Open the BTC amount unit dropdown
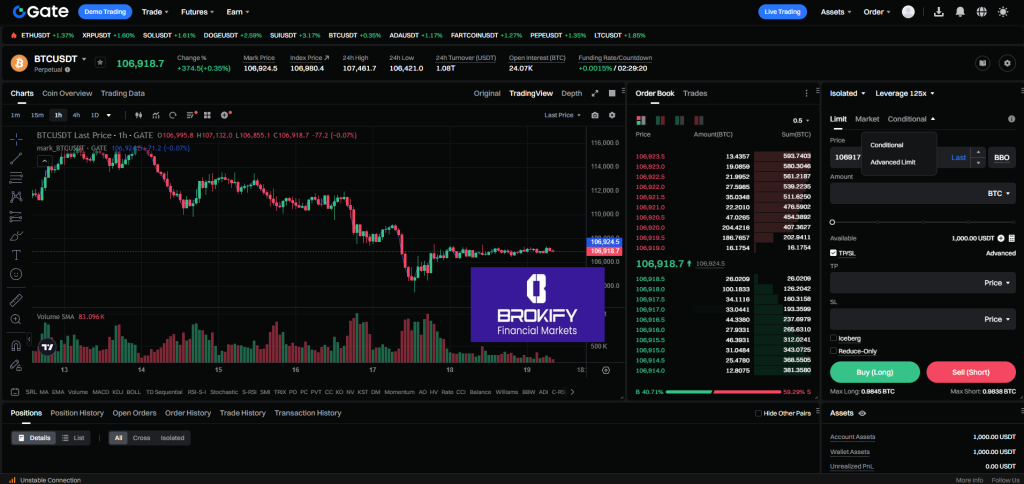 (x=999, y=194)
